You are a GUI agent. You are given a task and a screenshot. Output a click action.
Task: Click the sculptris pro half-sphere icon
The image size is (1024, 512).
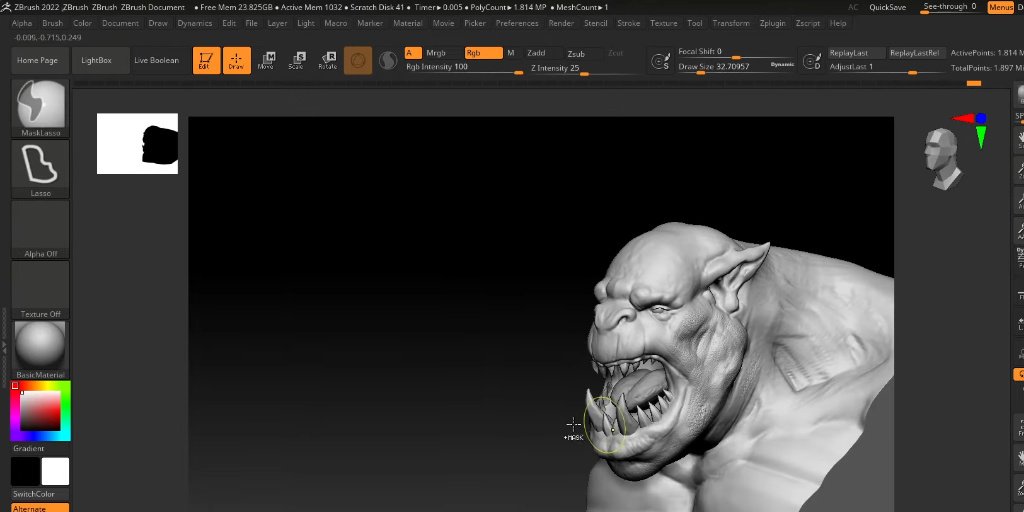pyautogui.click(x=388, y=61)
